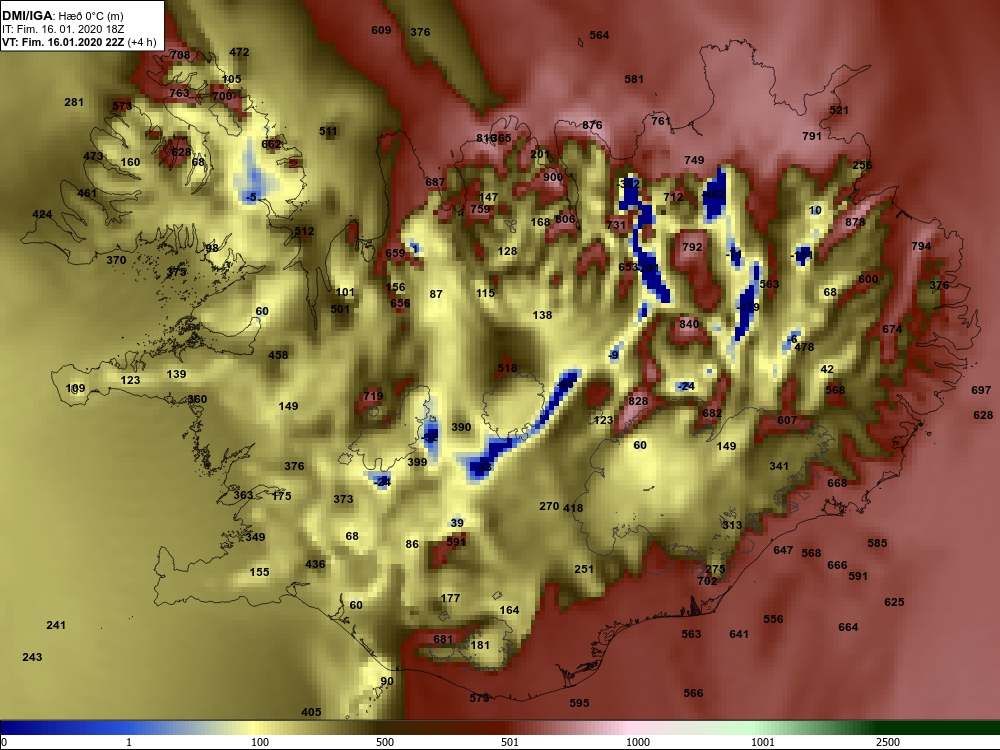
Task: Click the map value "436"
Action: [315, 564]
